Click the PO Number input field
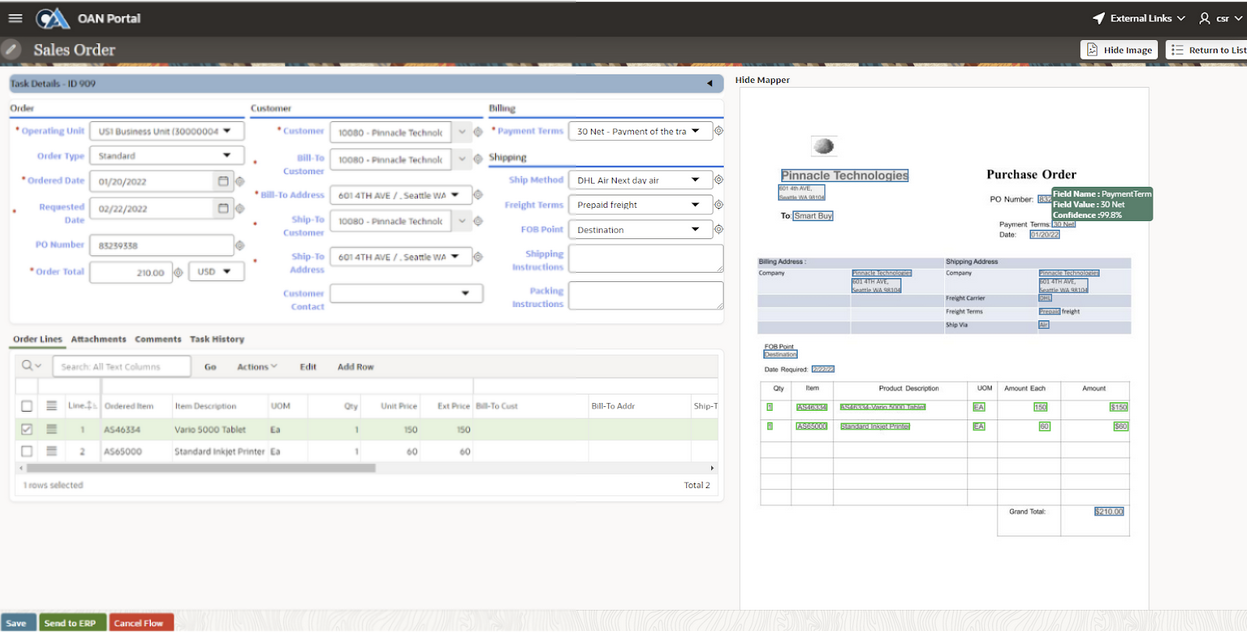The width and height of the screenshot is (1248, 638). 160,244
